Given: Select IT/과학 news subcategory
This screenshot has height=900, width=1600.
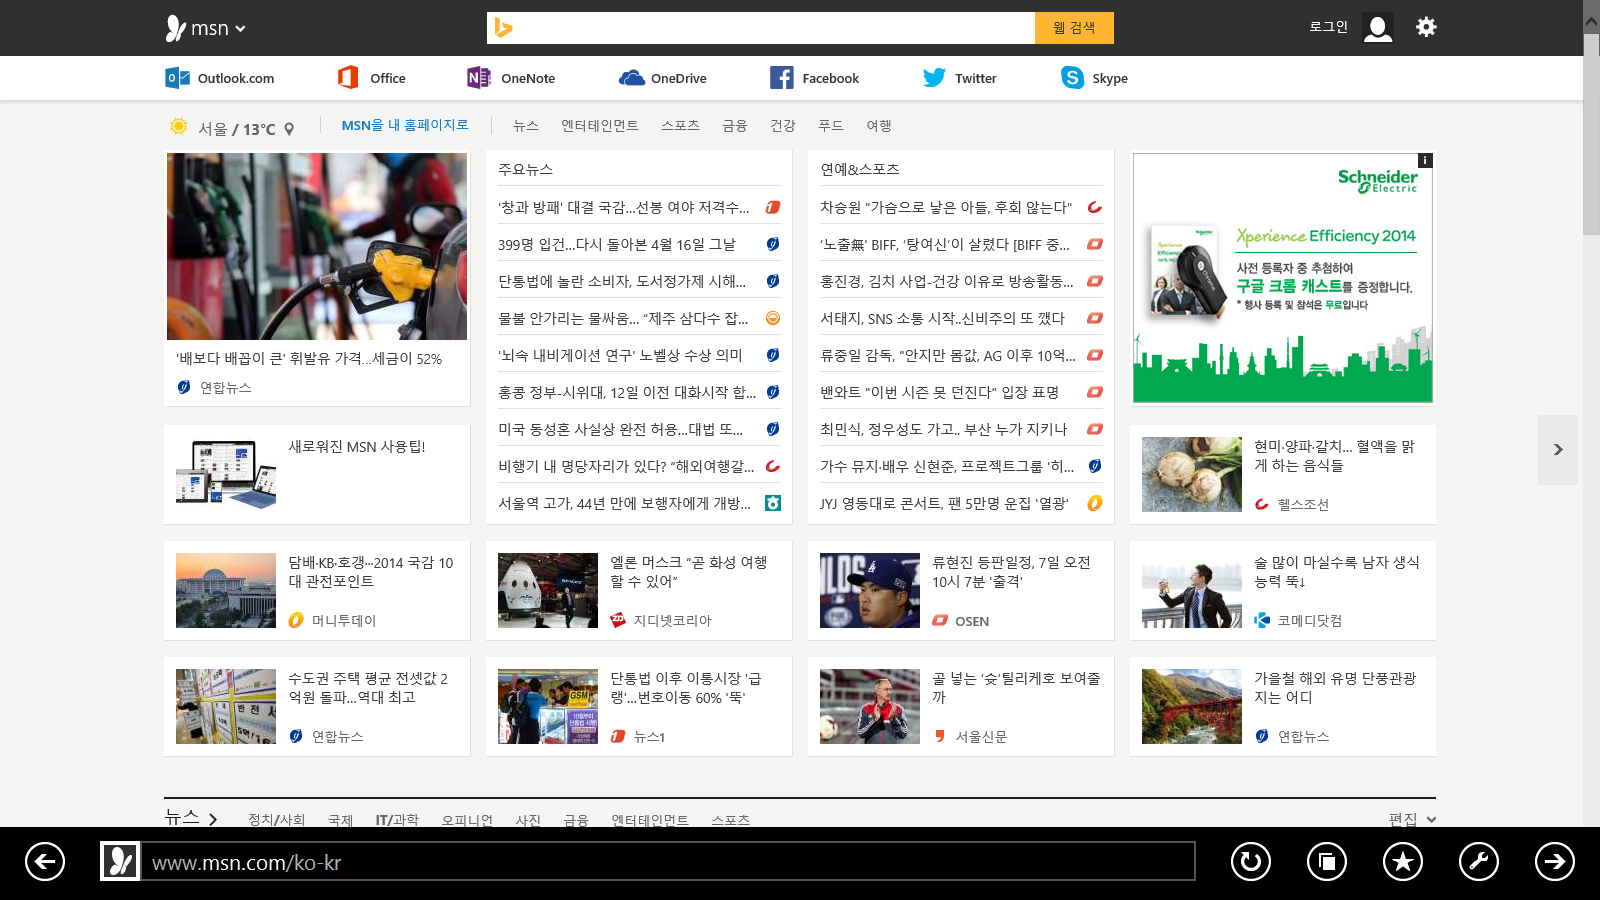Looking at the screenshot, I should click(397, 820).
